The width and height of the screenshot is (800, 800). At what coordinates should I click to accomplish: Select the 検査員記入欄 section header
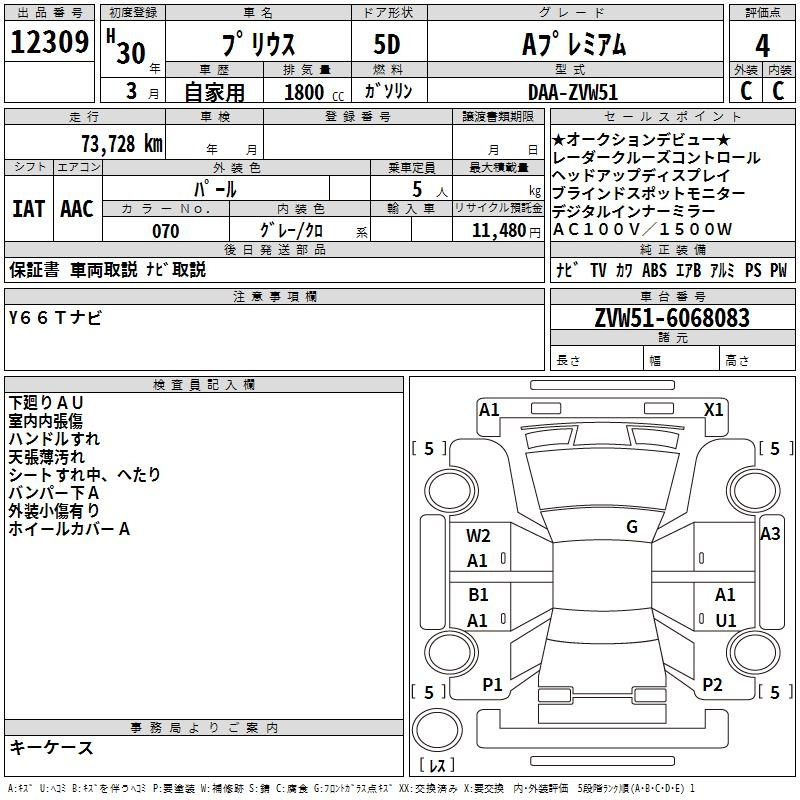204,385
